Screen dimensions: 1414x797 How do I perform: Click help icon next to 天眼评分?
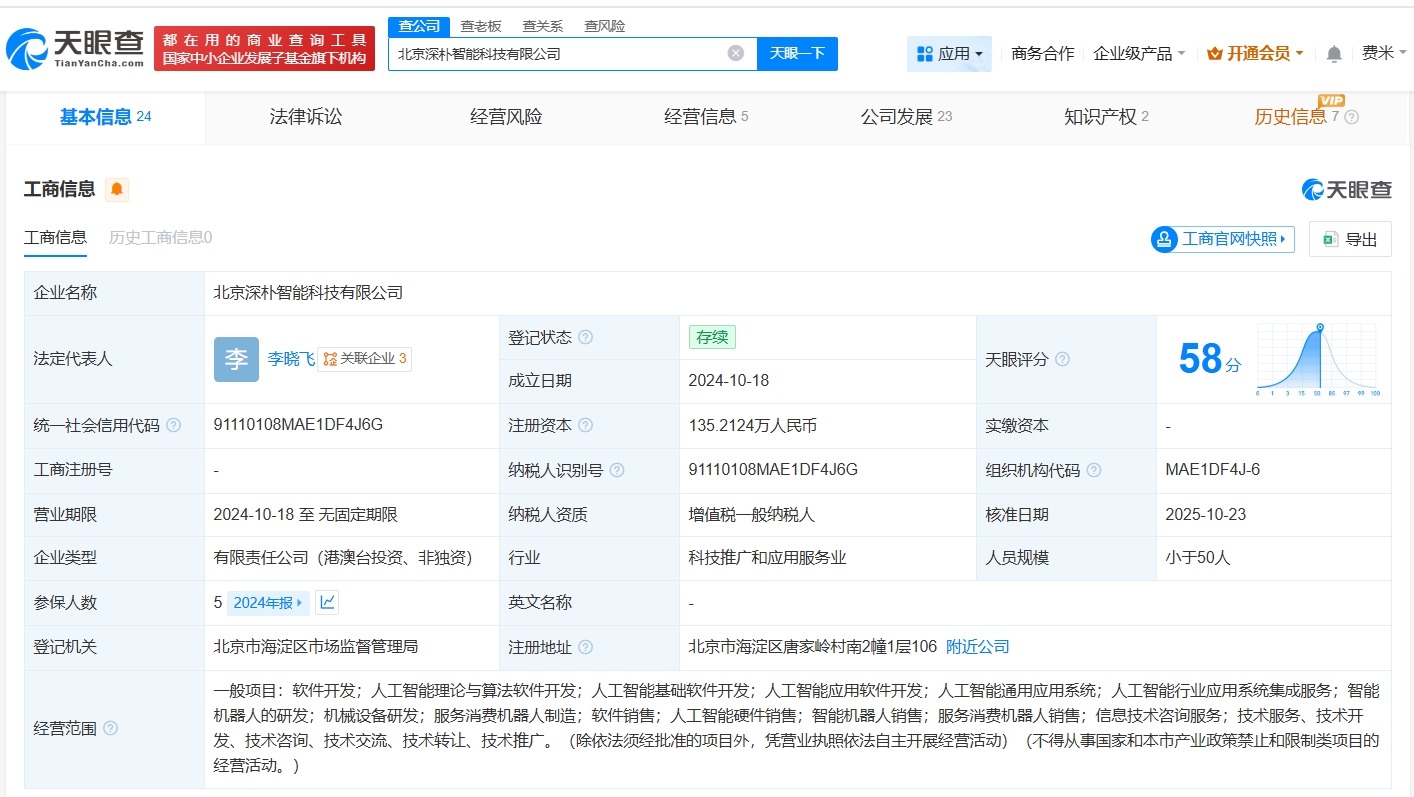(x=1063, y=358)
